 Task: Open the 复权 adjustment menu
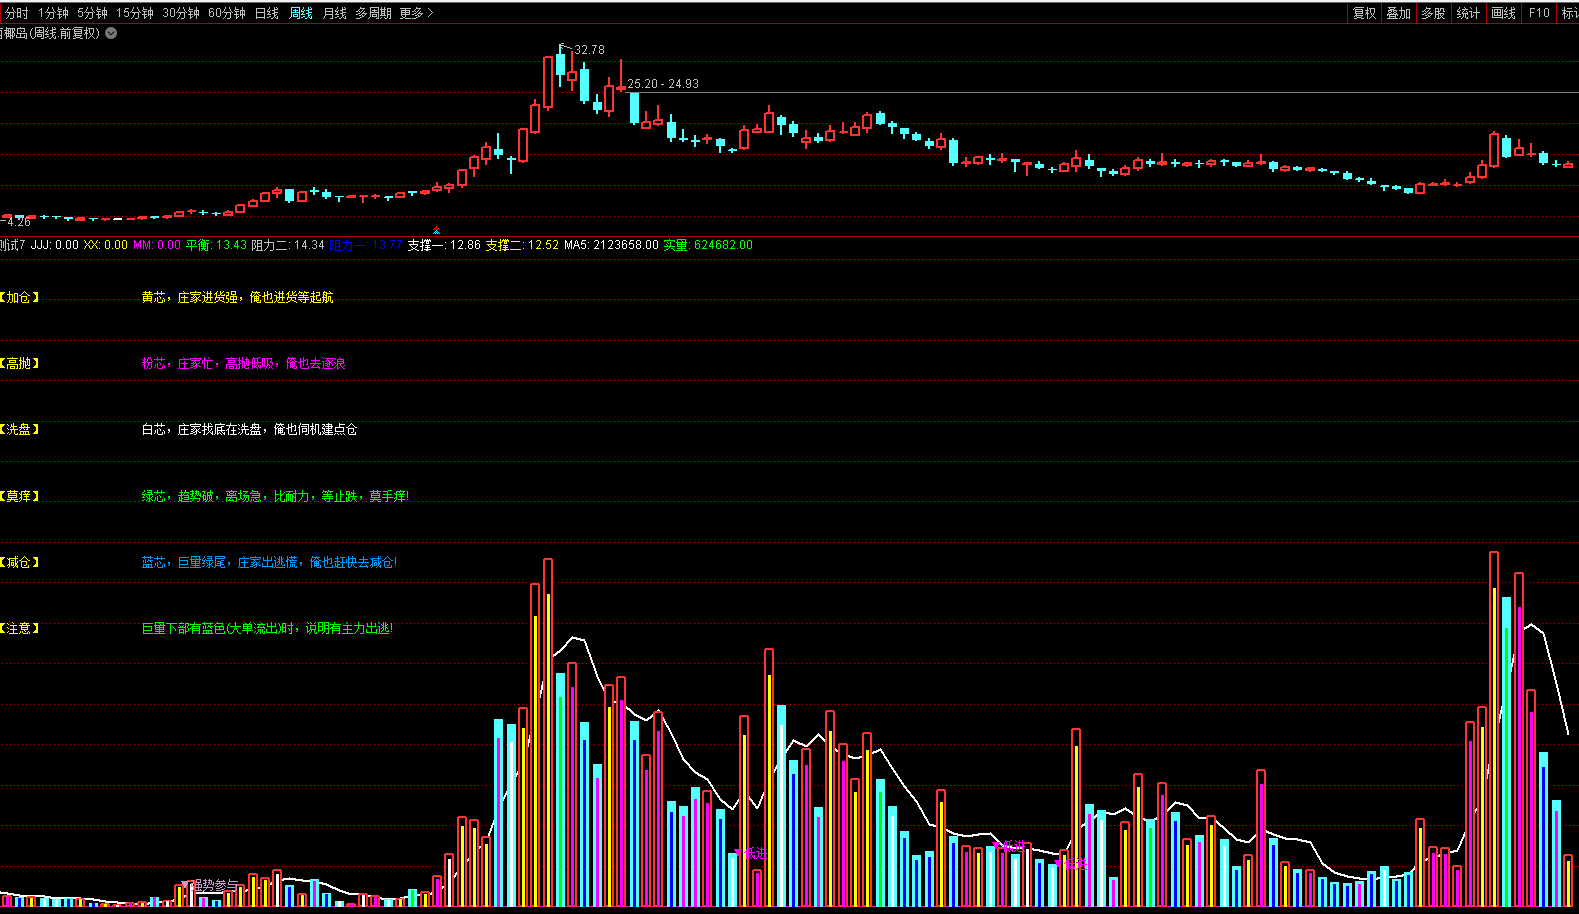[x=1364, y=13]
